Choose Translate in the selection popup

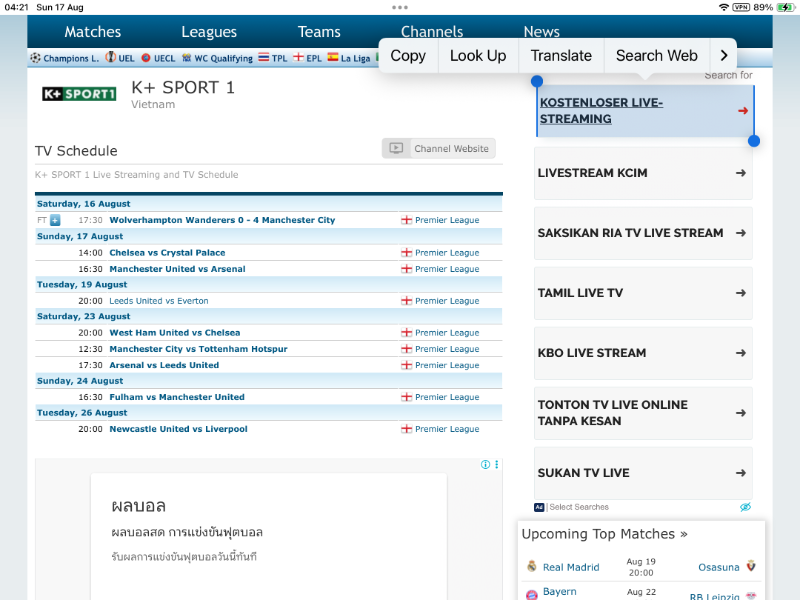561,56
